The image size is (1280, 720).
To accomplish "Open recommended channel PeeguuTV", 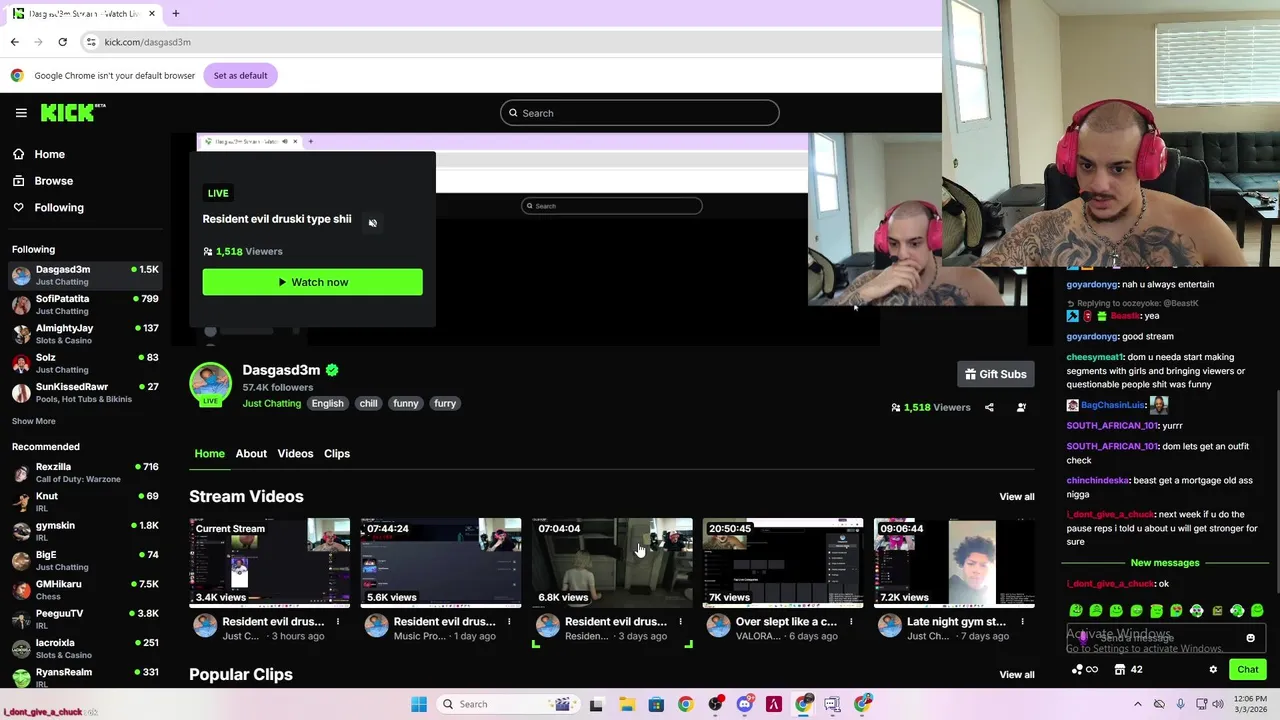I will tap(85, 619).
